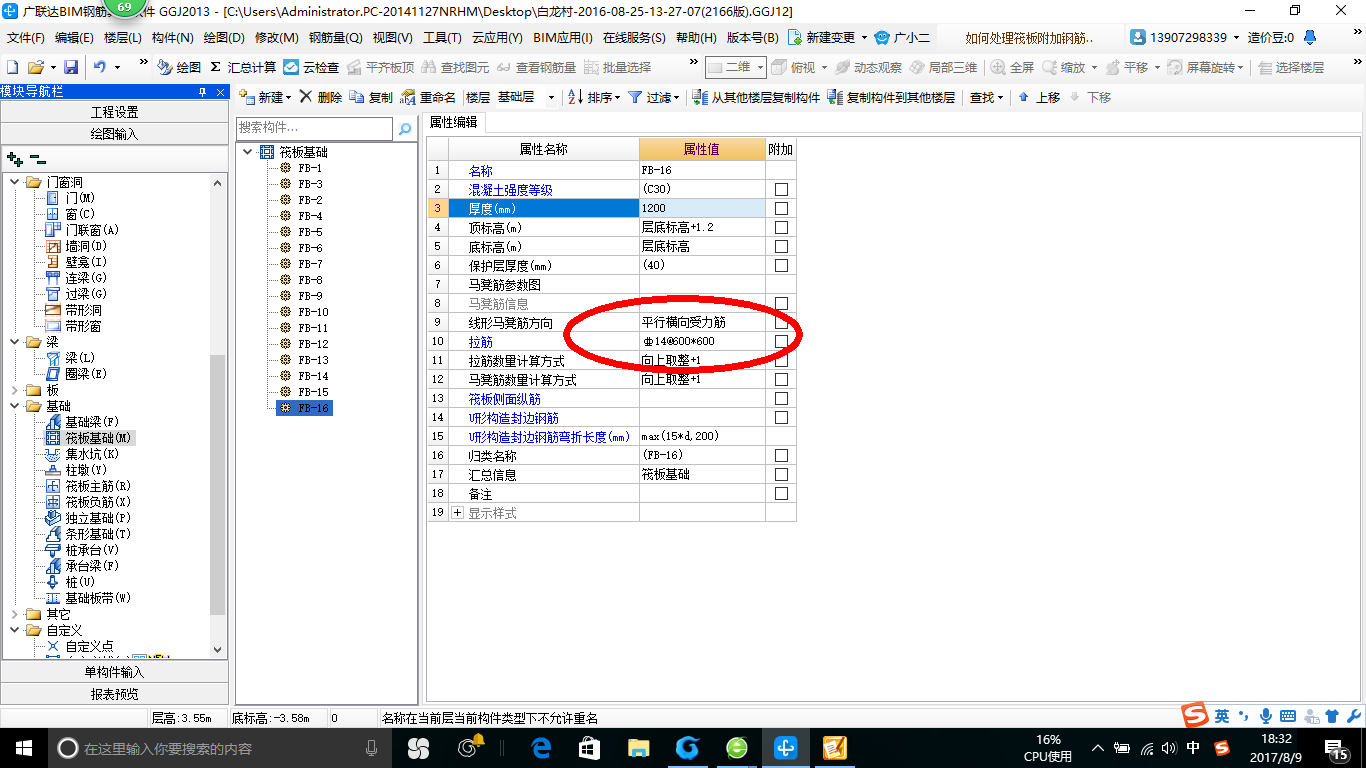Switch to 绘图 drawing mode

click(x=179, y=67)
